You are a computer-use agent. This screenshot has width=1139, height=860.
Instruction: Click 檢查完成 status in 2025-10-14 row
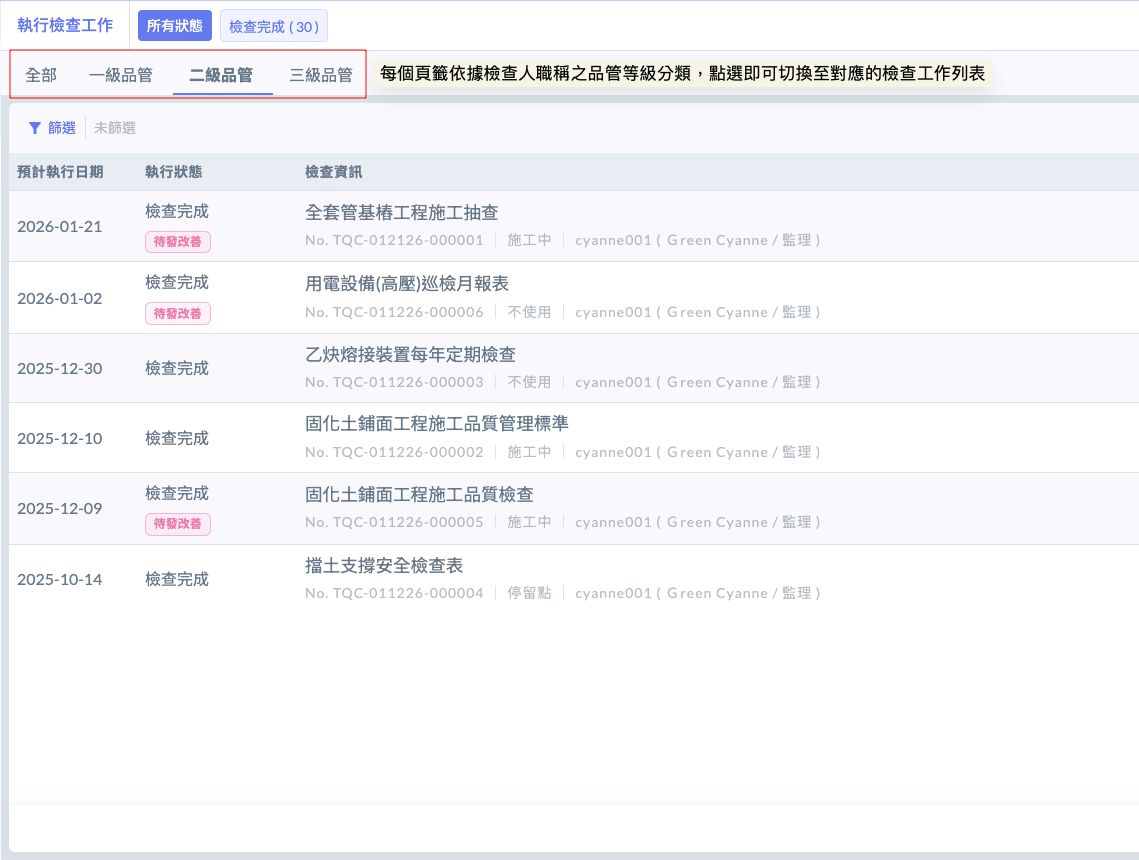[x=177, y=580]
